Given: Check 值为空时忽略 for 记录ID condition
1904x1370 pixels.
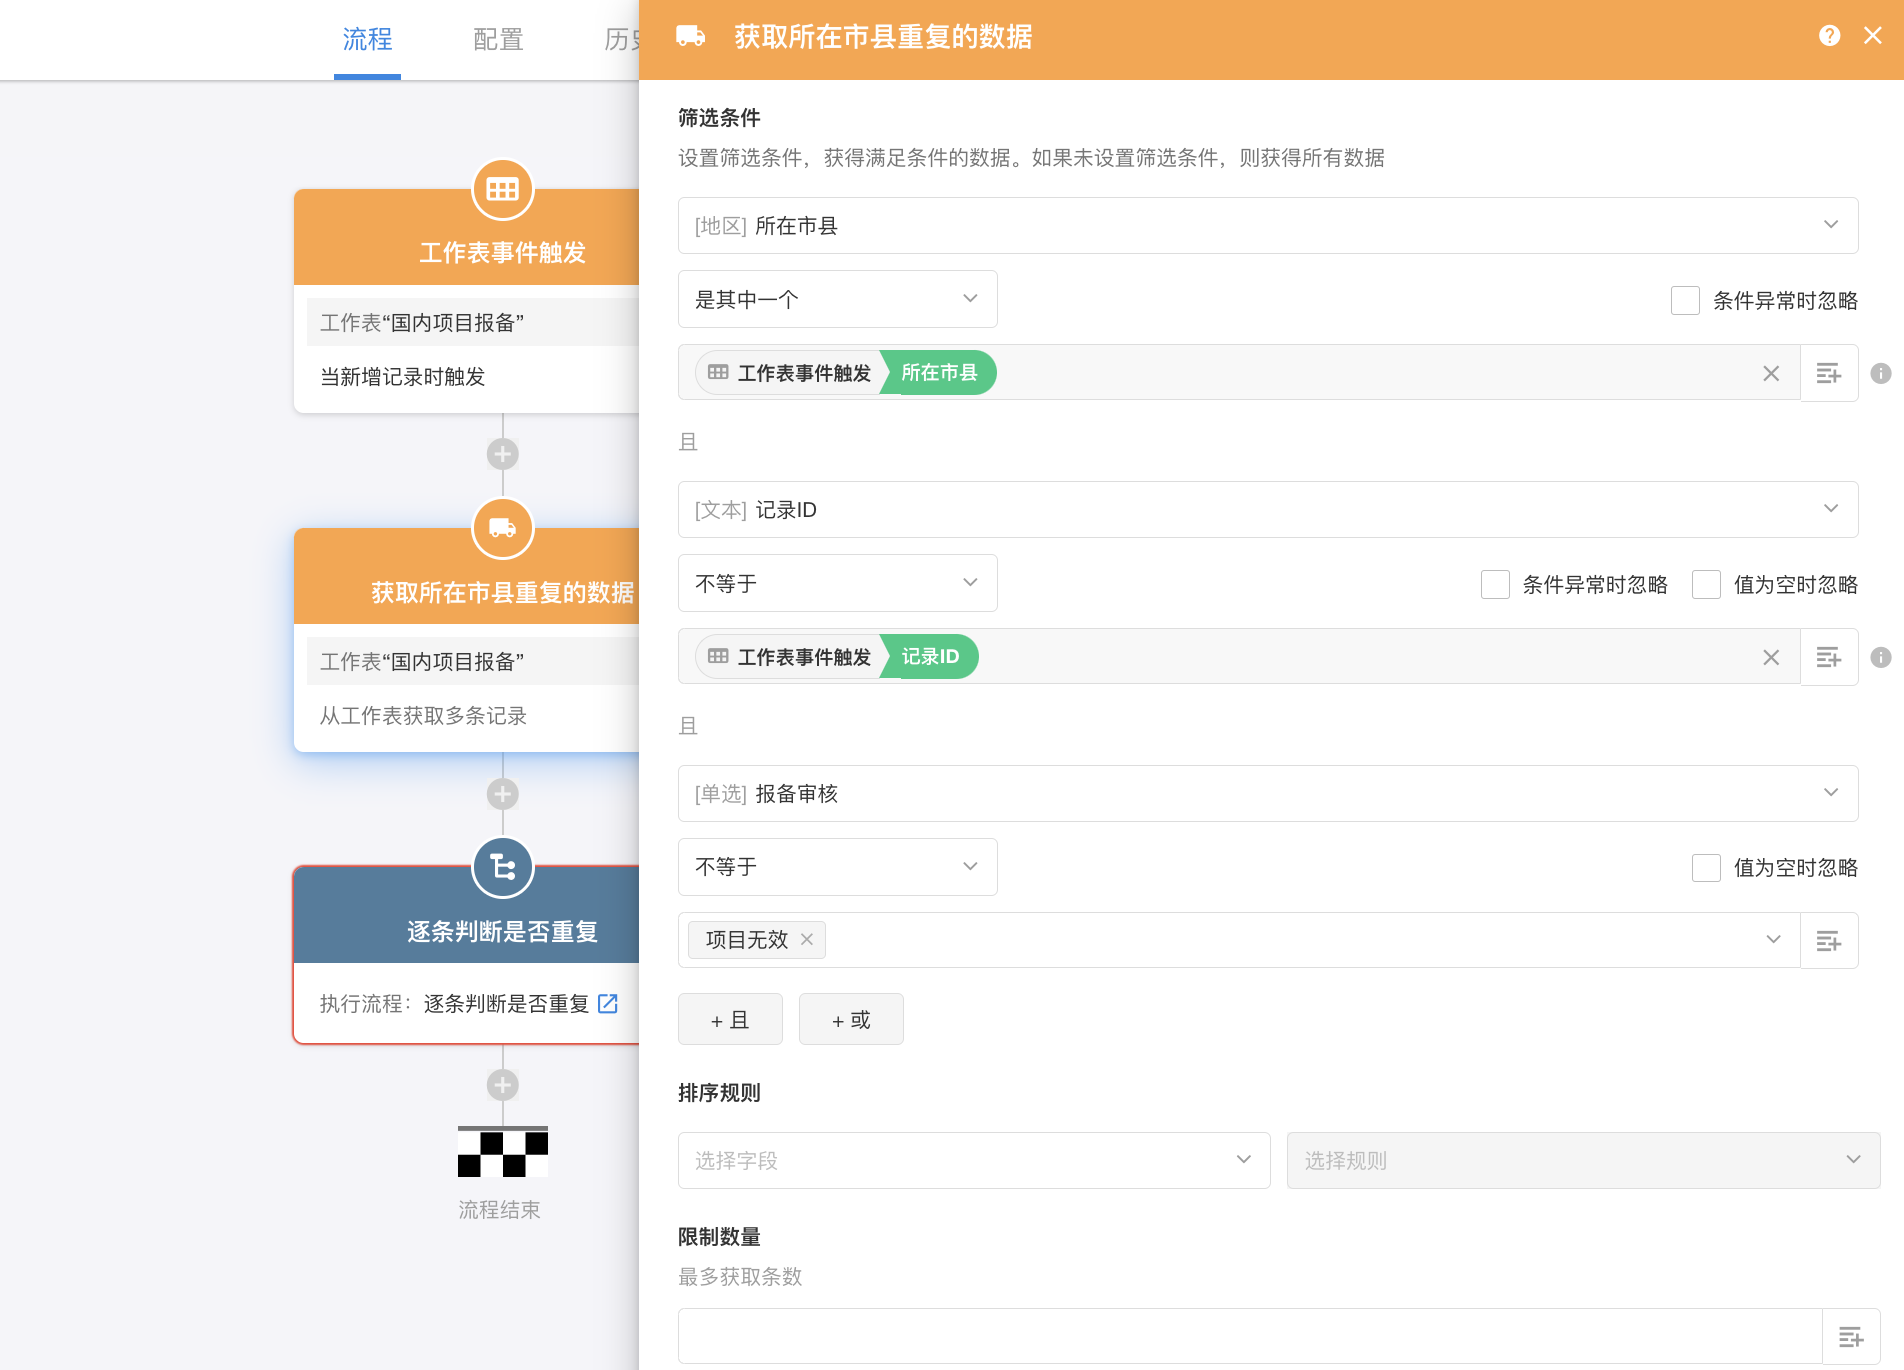Looking at the screenshot, I should (x=1706, y=584).
